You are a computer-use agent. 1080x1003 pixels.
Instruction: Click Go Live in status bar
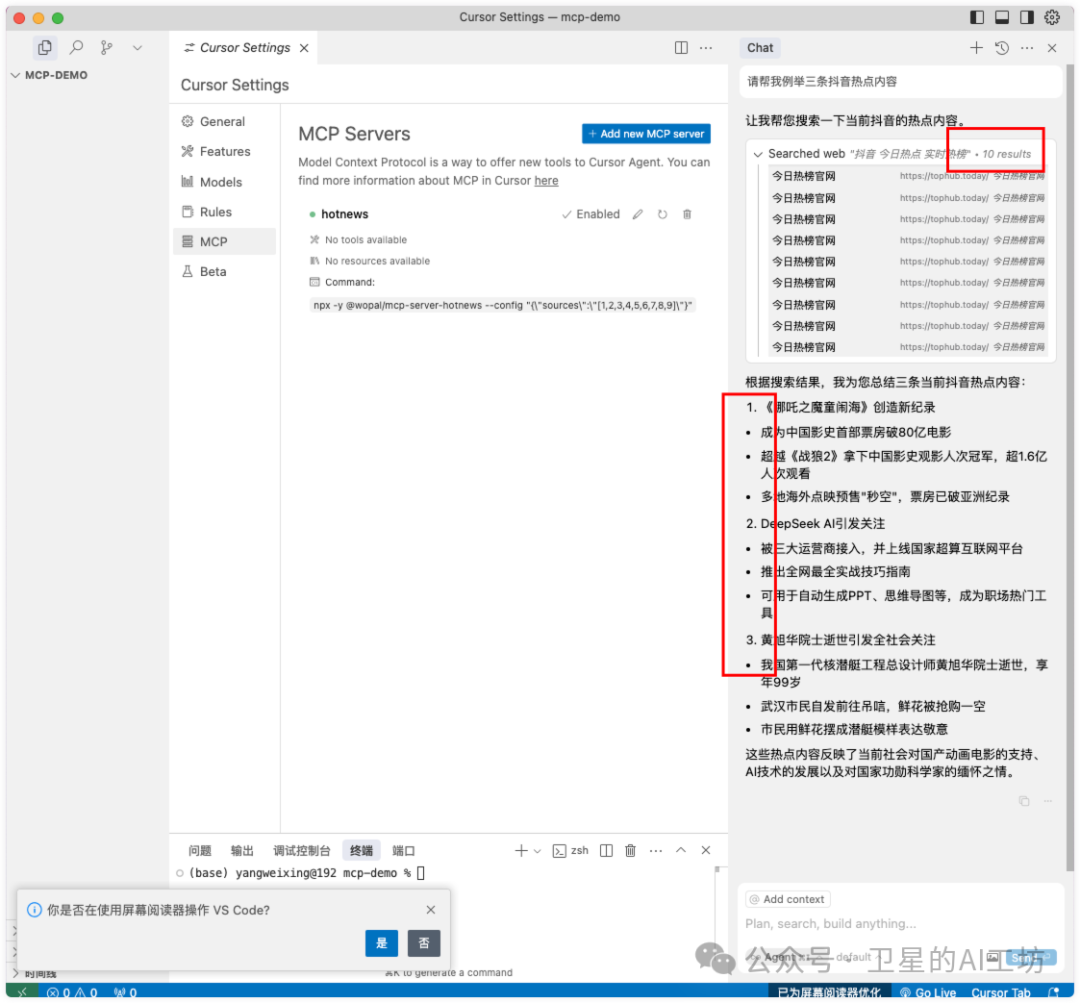coord(928,993)
